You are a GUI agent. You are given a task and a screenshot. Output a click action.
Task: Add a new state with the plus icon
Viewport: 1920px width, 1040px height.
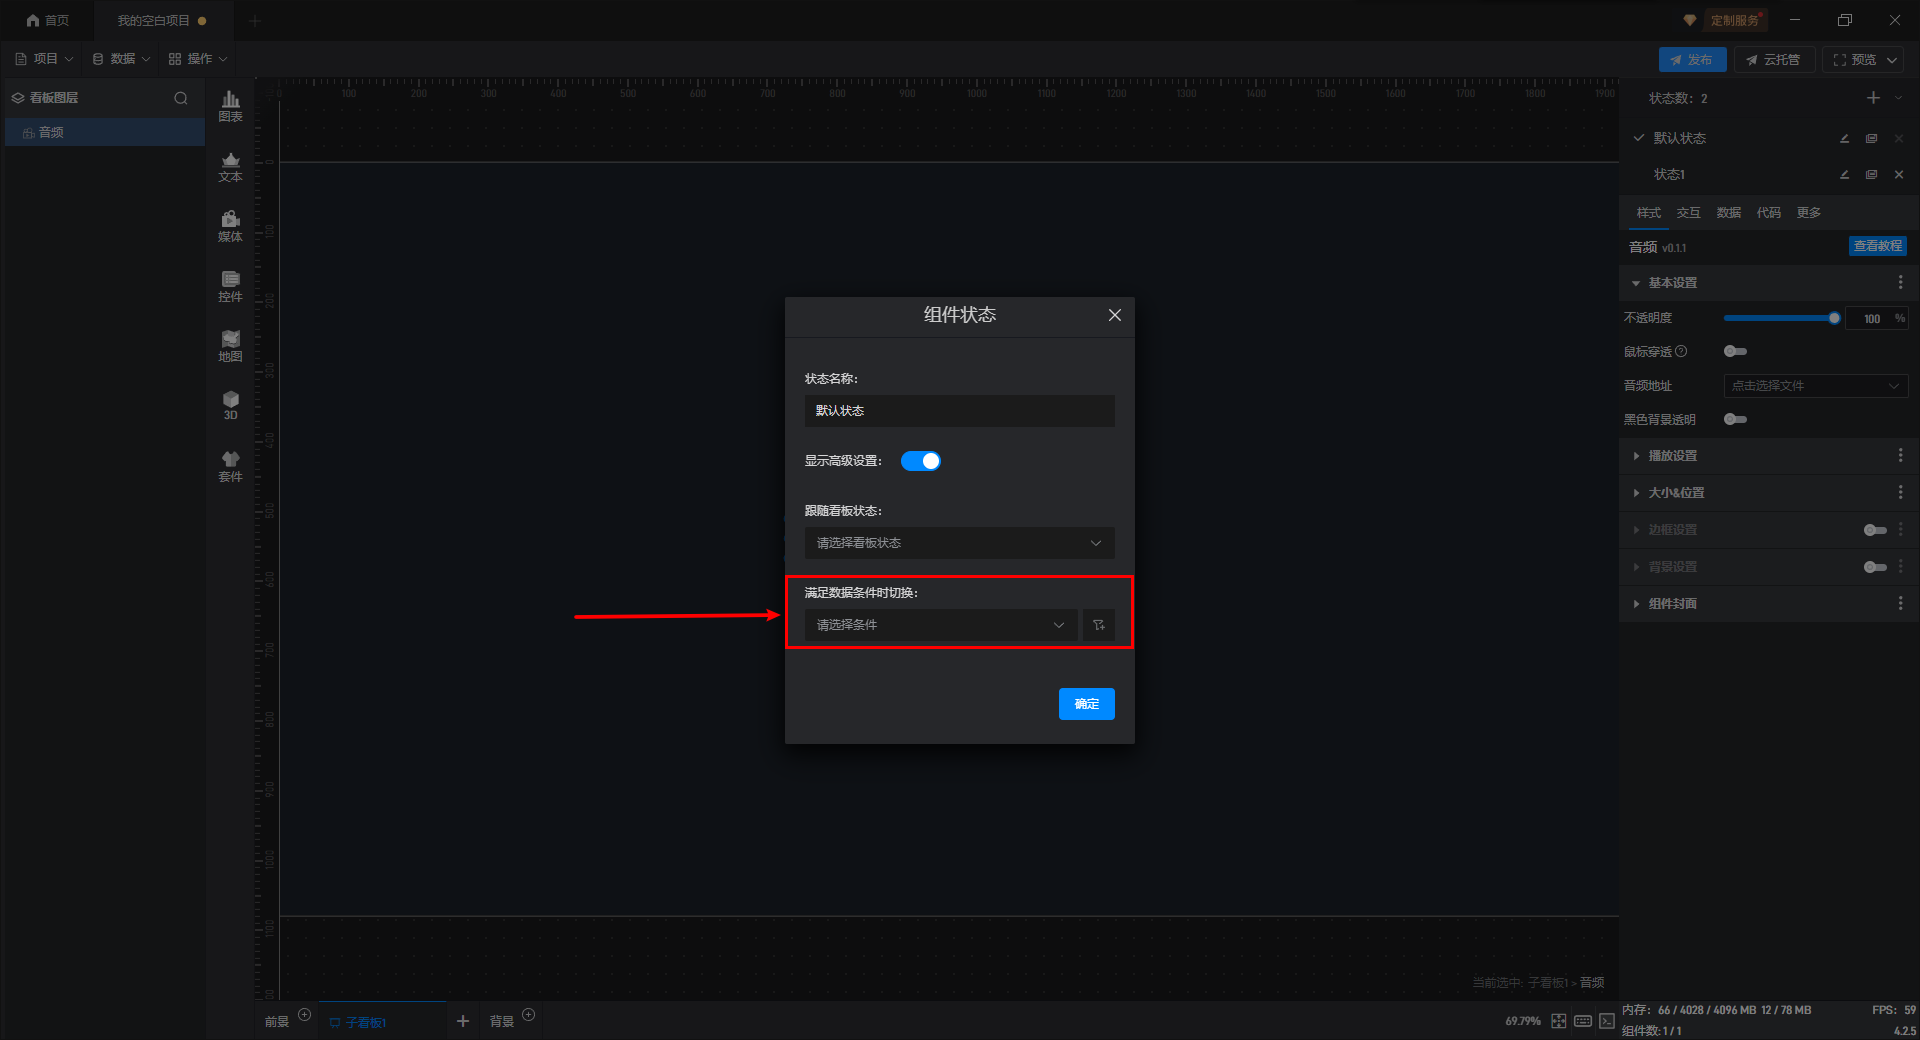pyautogui.click(x=1873, y=98)
